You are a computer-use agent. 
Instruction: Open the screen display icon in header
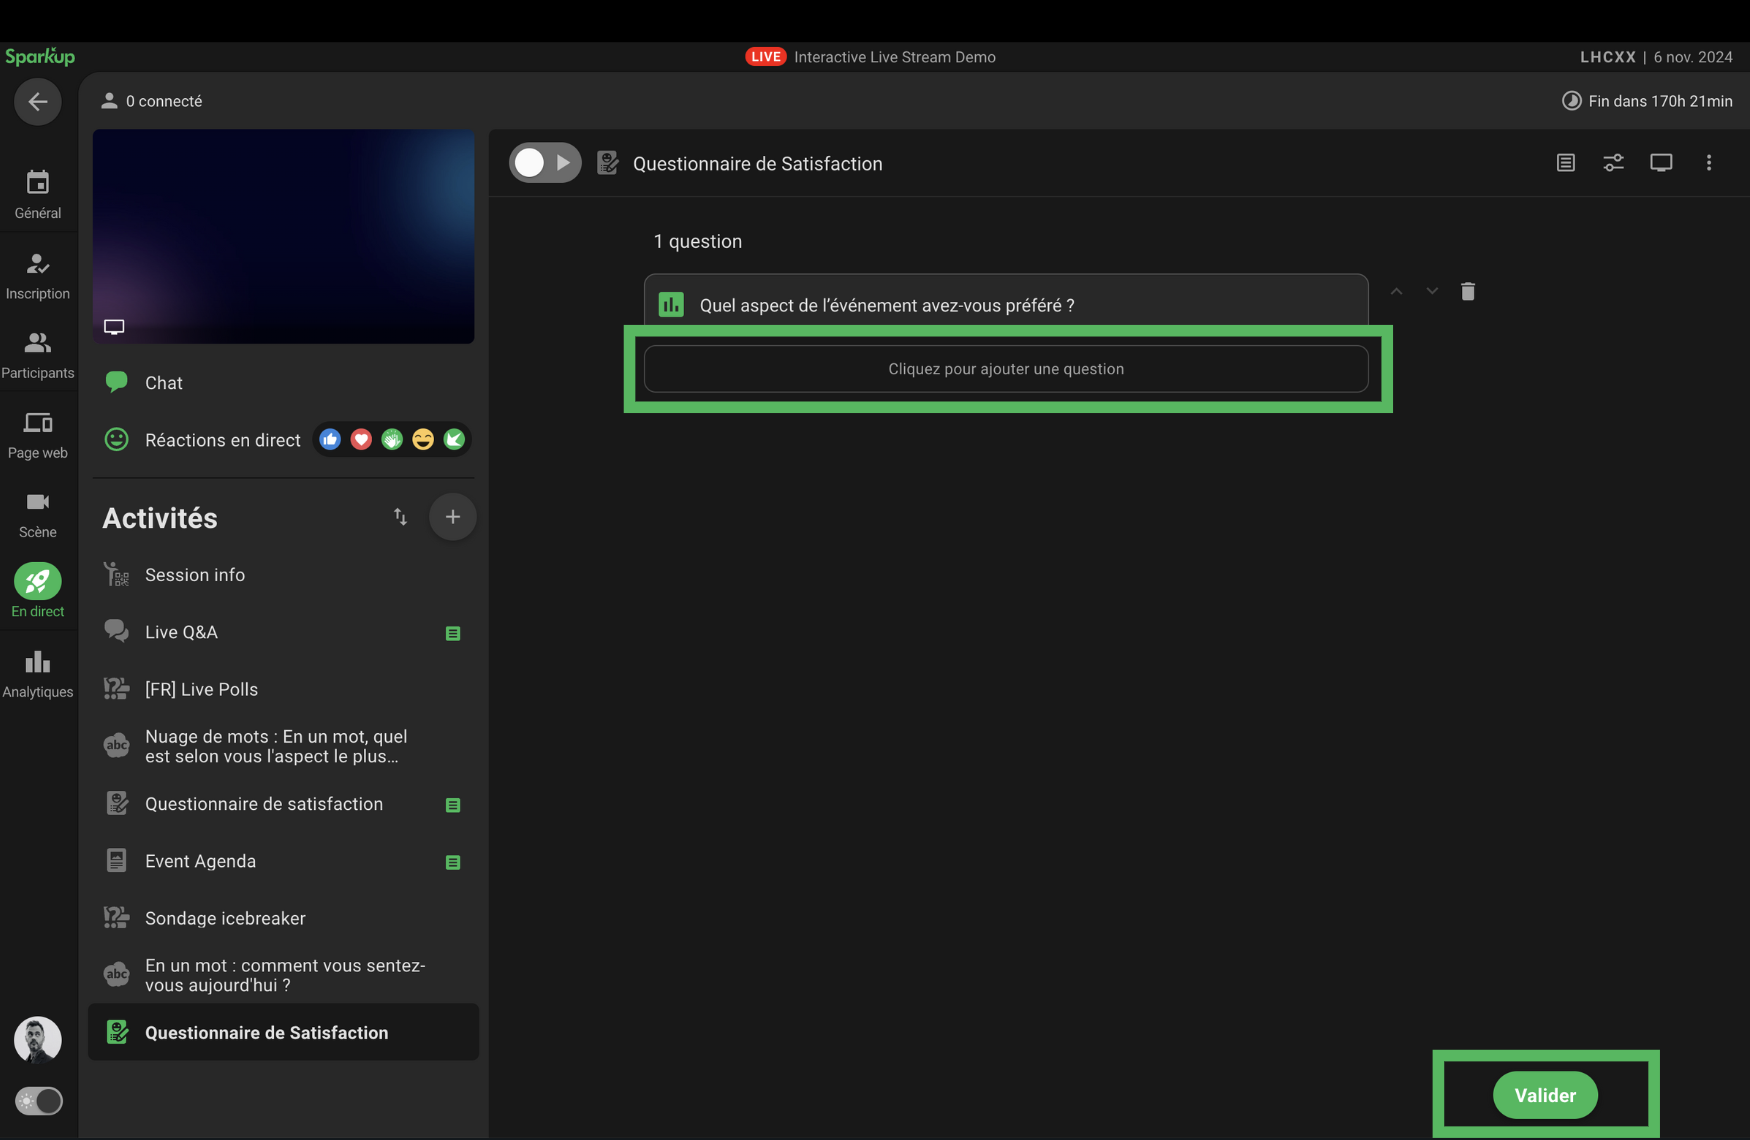click(x=1661, y=163)
